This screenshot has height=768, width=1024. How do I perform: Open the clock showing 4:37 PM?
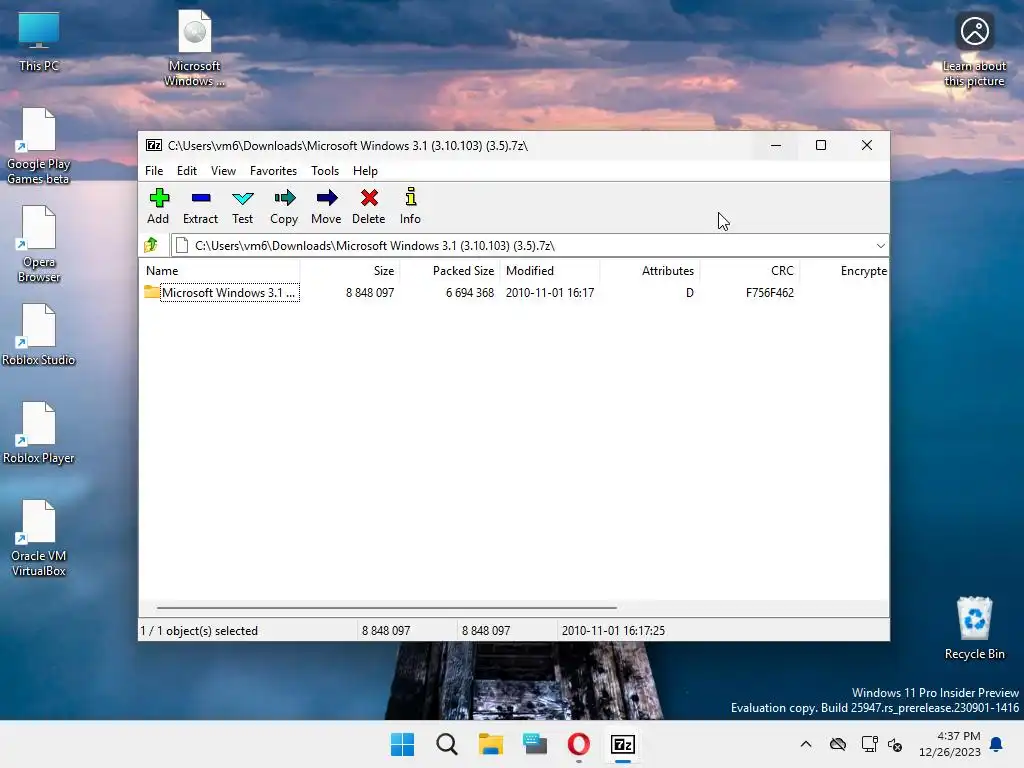pyautogui.click(x=950, y=744)
